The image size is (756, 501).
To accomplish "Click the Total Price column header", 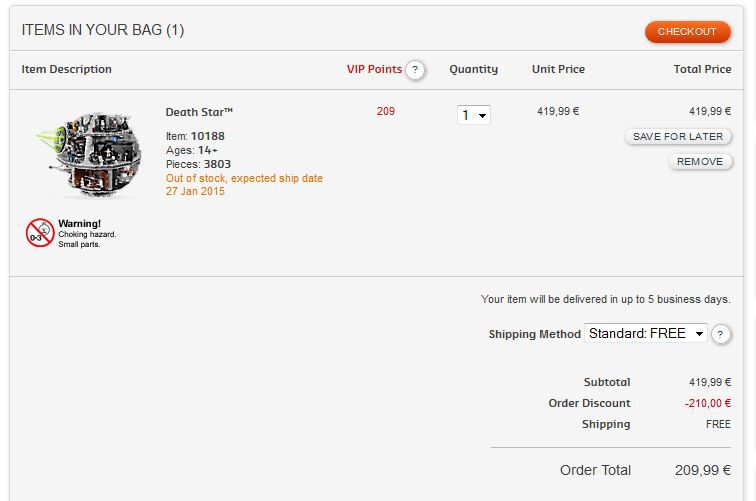I will [702, 69].
